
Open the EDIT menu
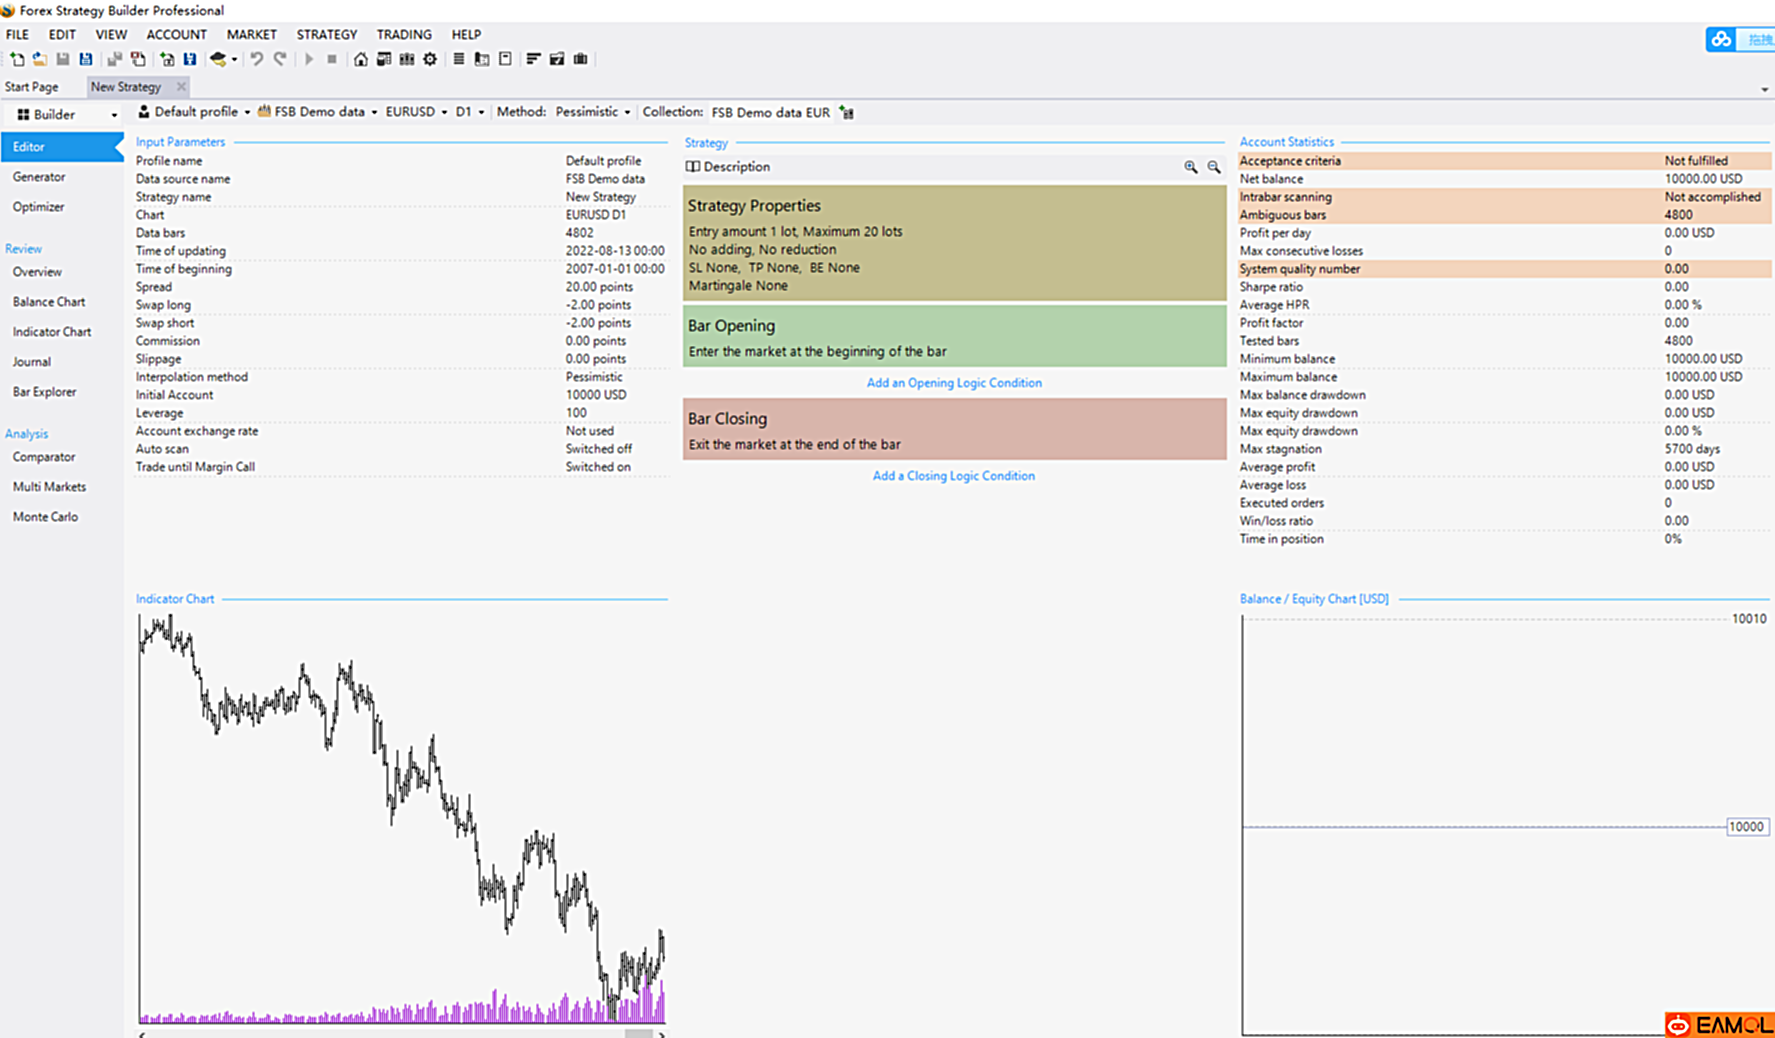(62, 34)
